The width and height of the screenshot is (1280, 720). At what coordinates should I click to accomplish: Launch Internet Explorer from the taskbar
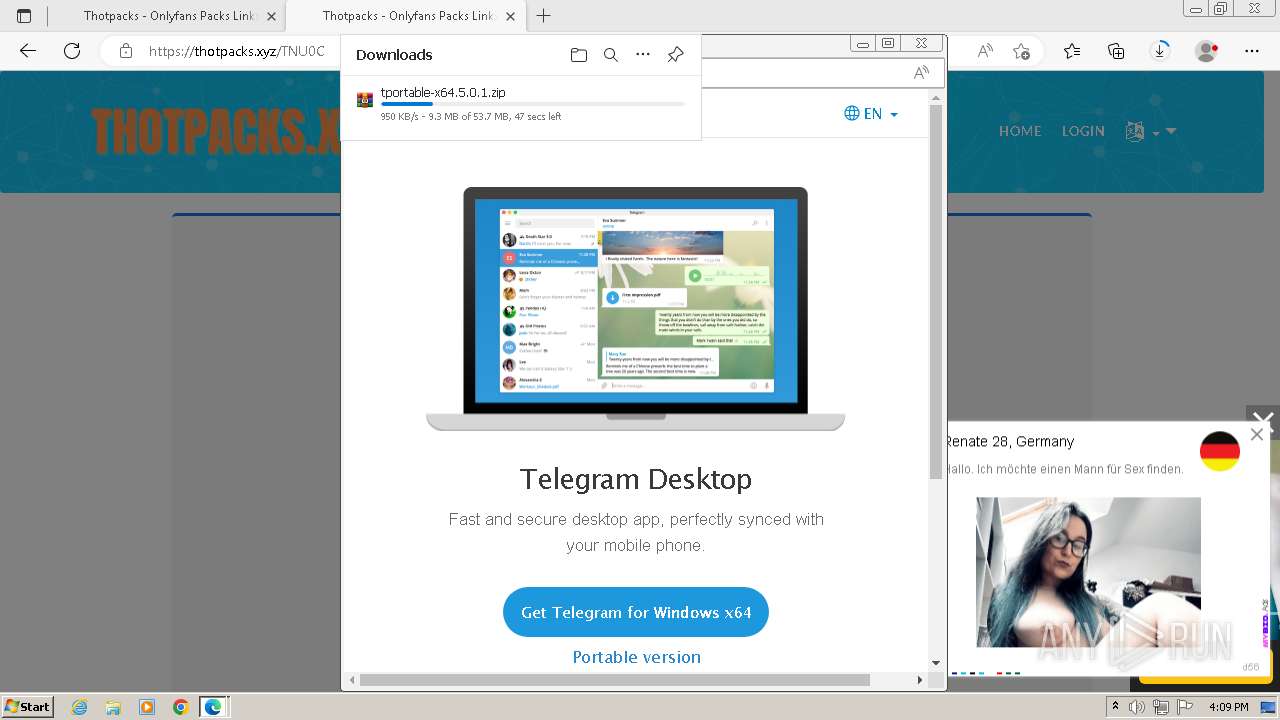tap(80, 707)
